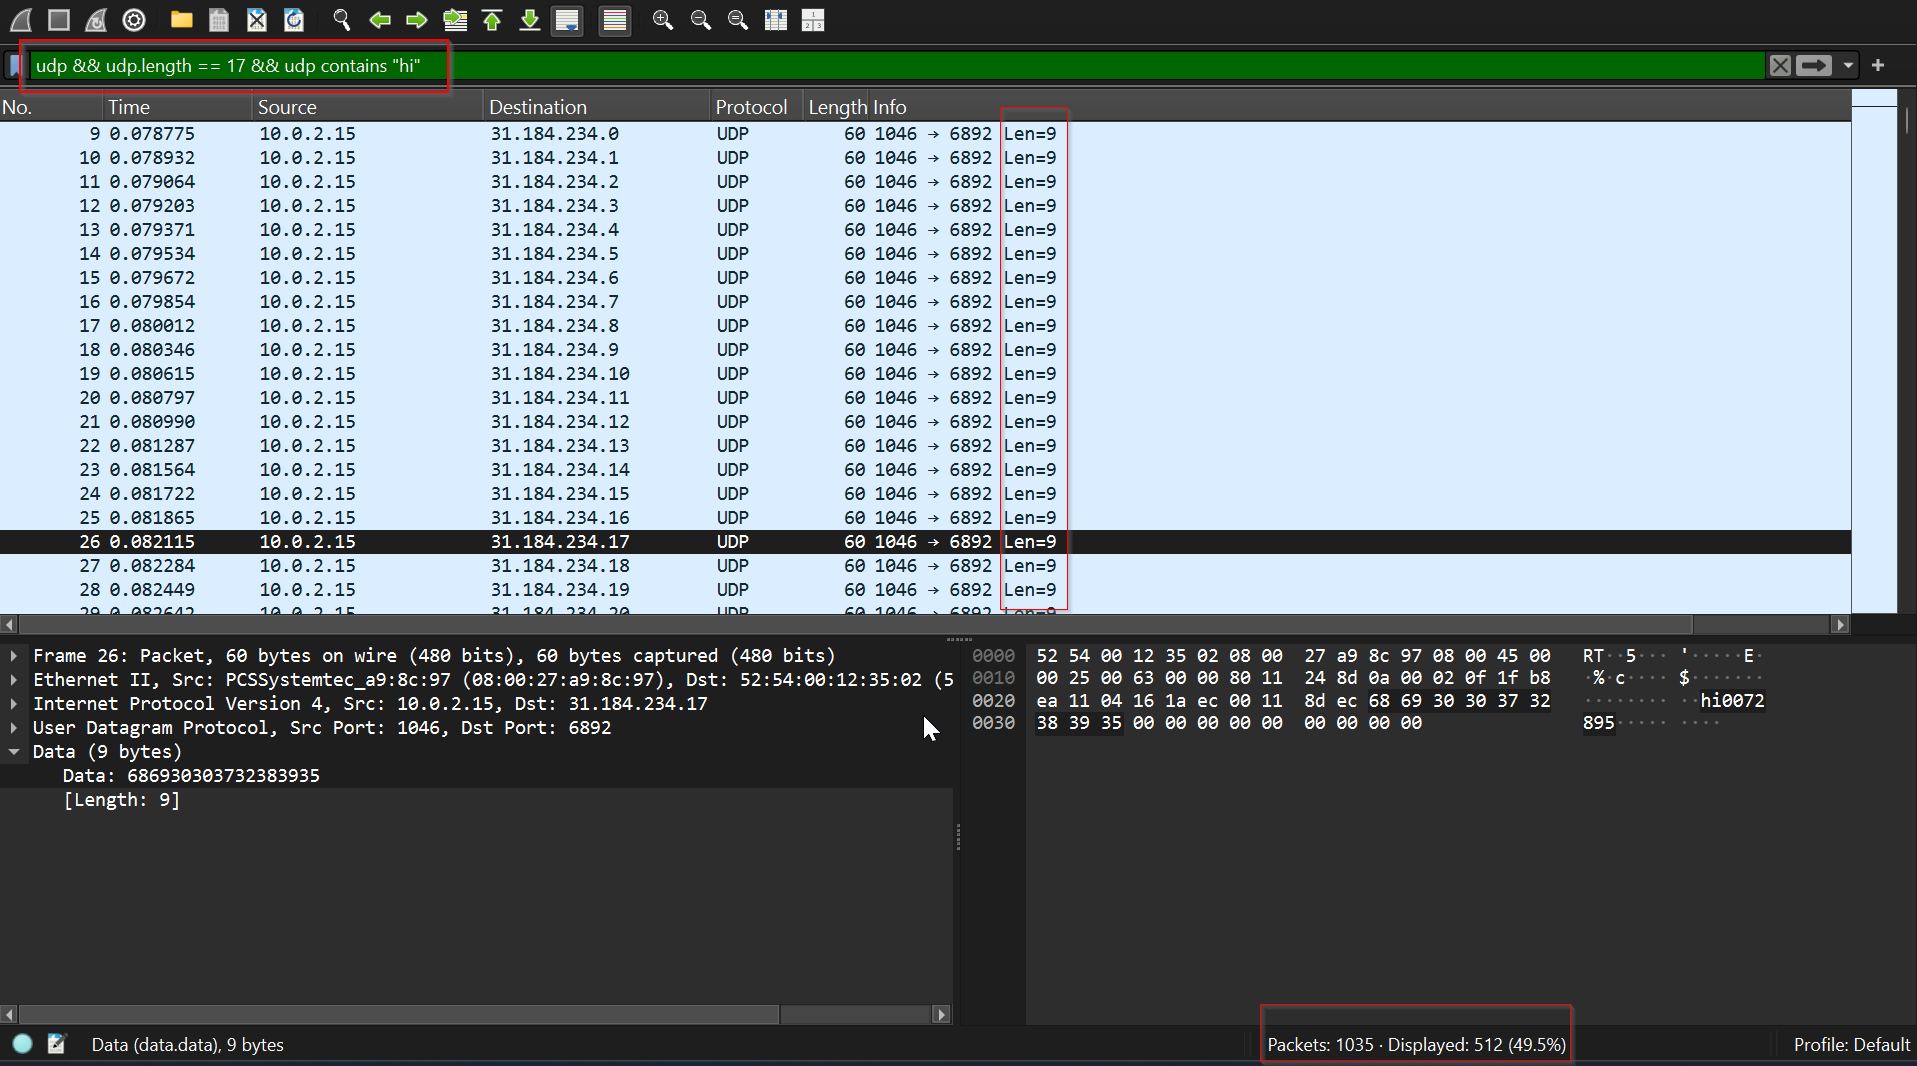Apply the display filter arrow

pos(1814,66)
